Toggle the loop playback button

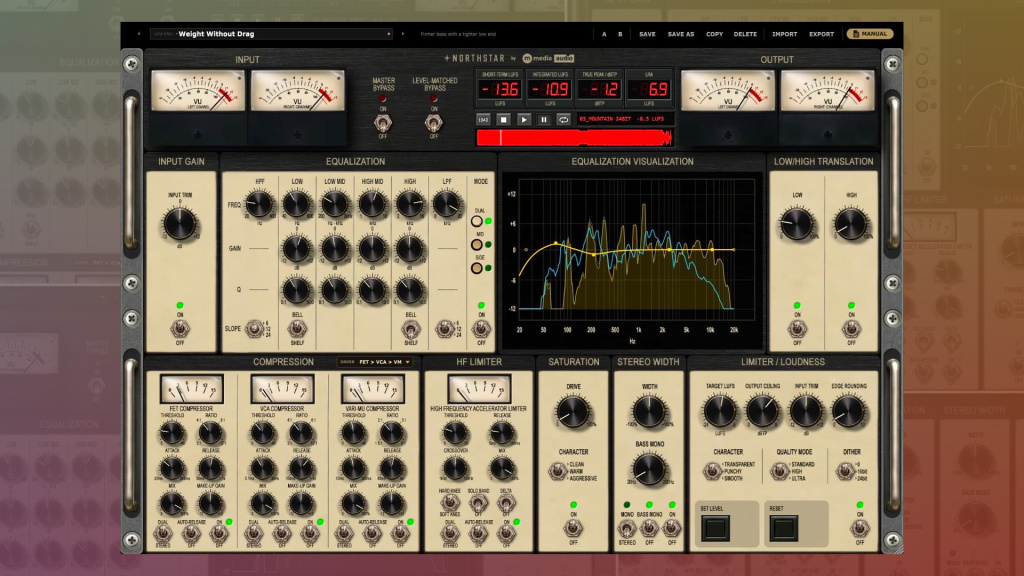tap(563, 120)
